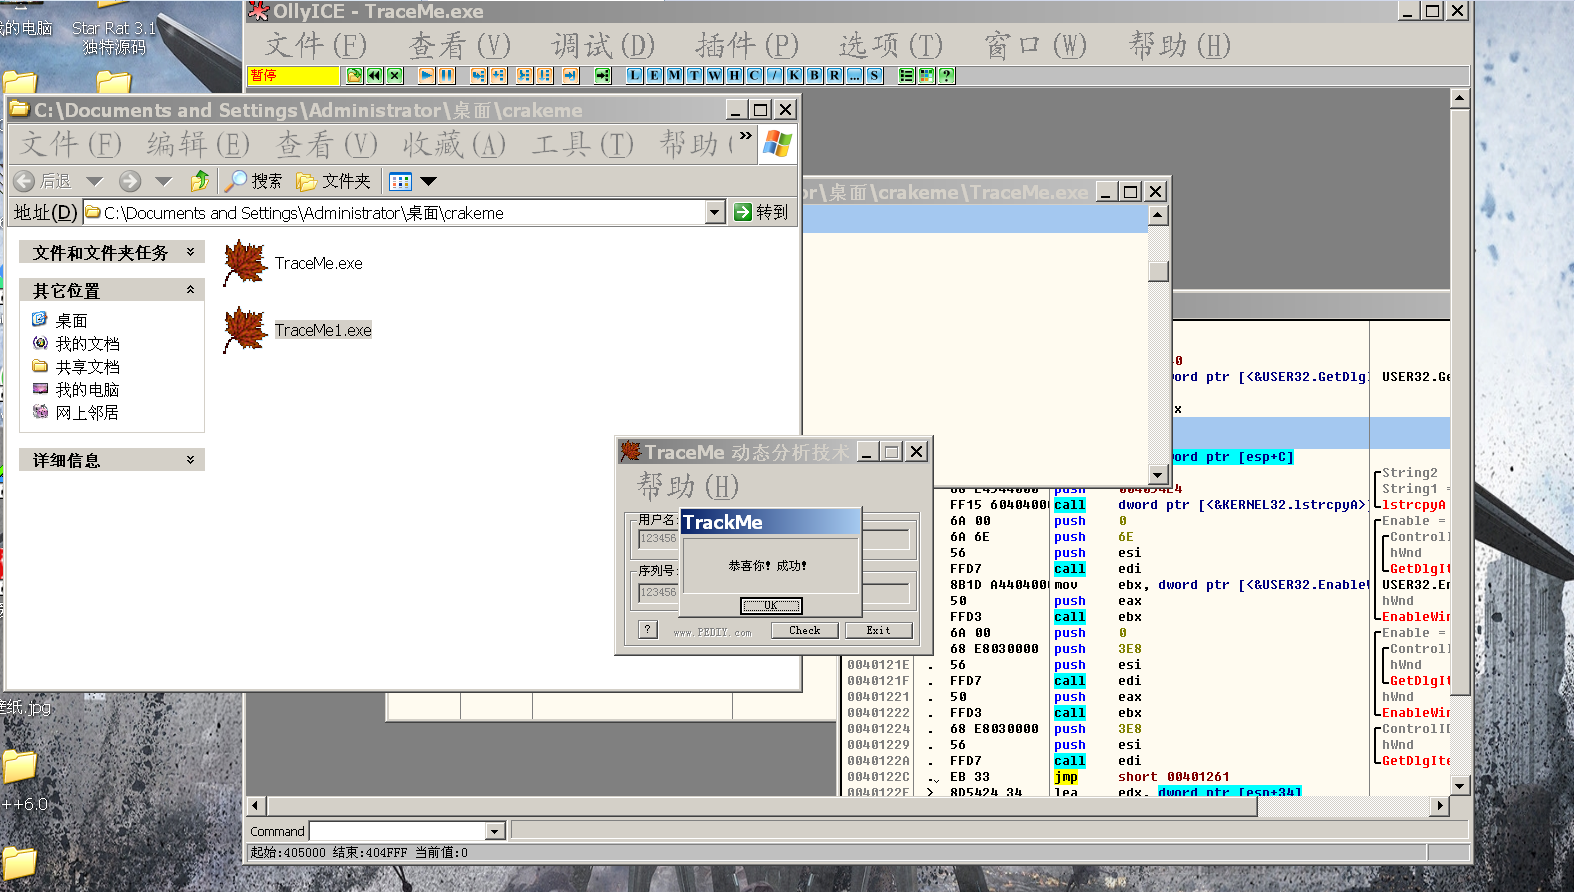Select the TraceMe.exe file
Viewport: 1575px width, 892px height.
(x=294, y=263)
